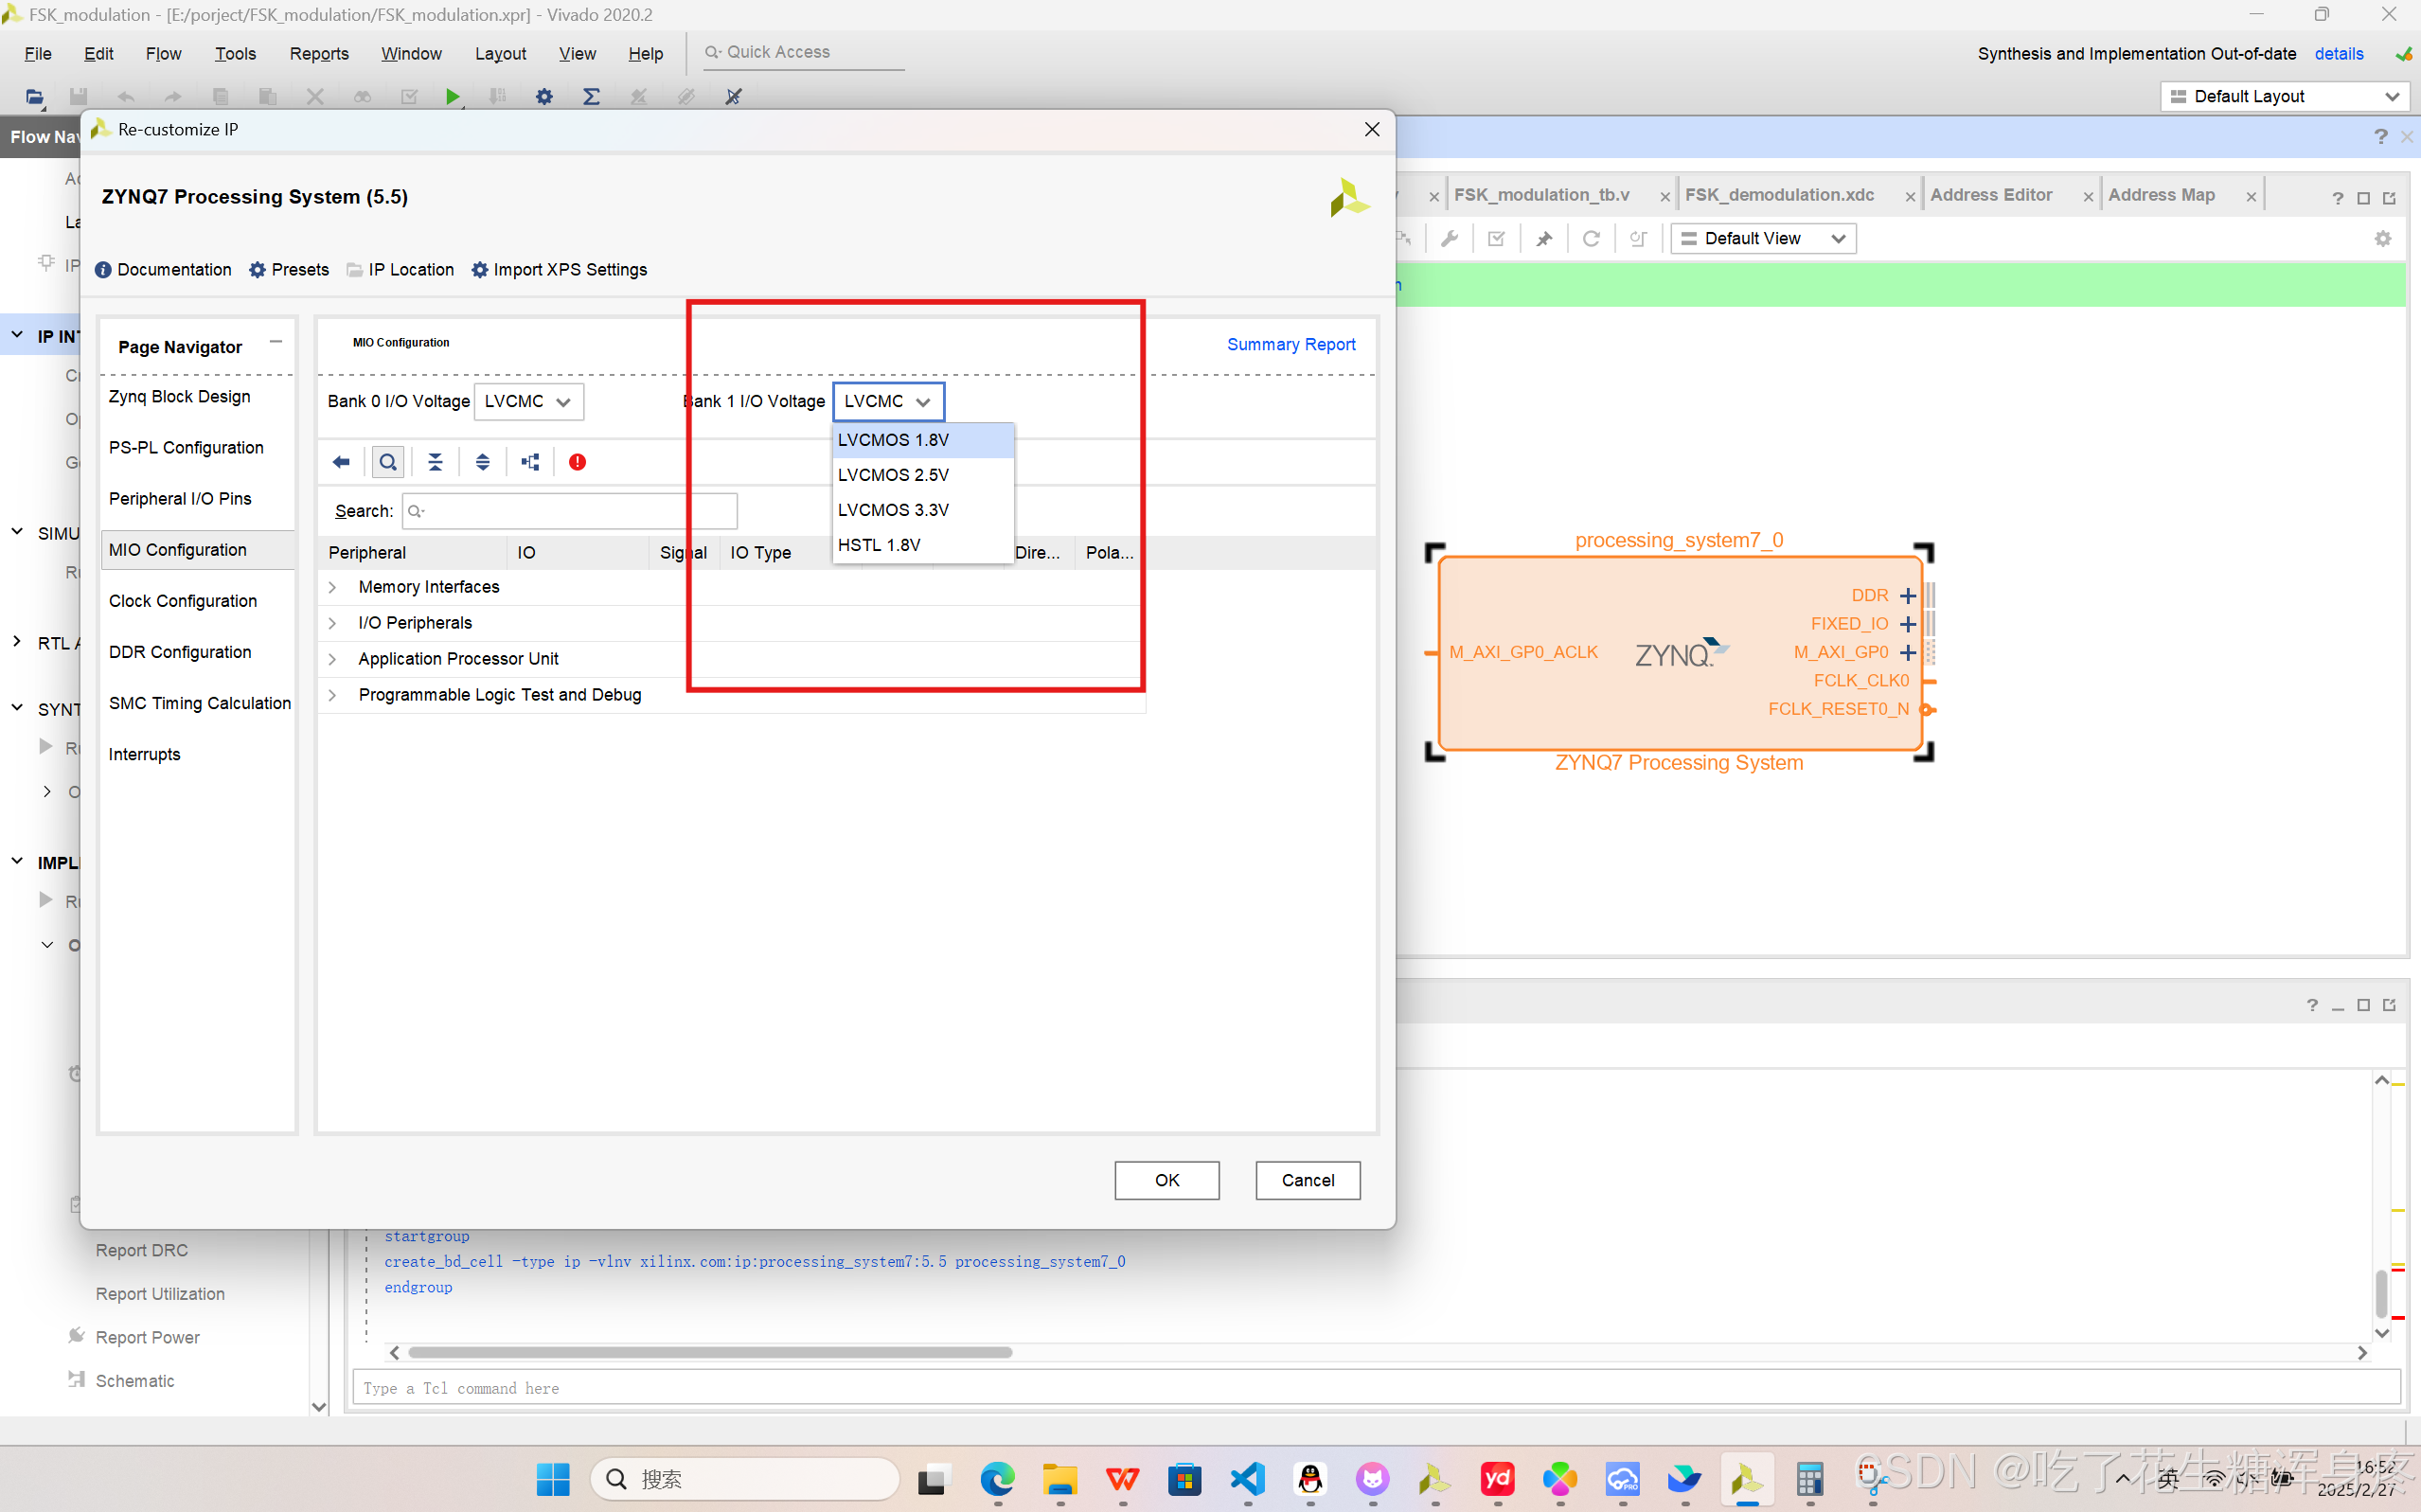Click the details link for out-of-date status

(x=2339, y=54)
